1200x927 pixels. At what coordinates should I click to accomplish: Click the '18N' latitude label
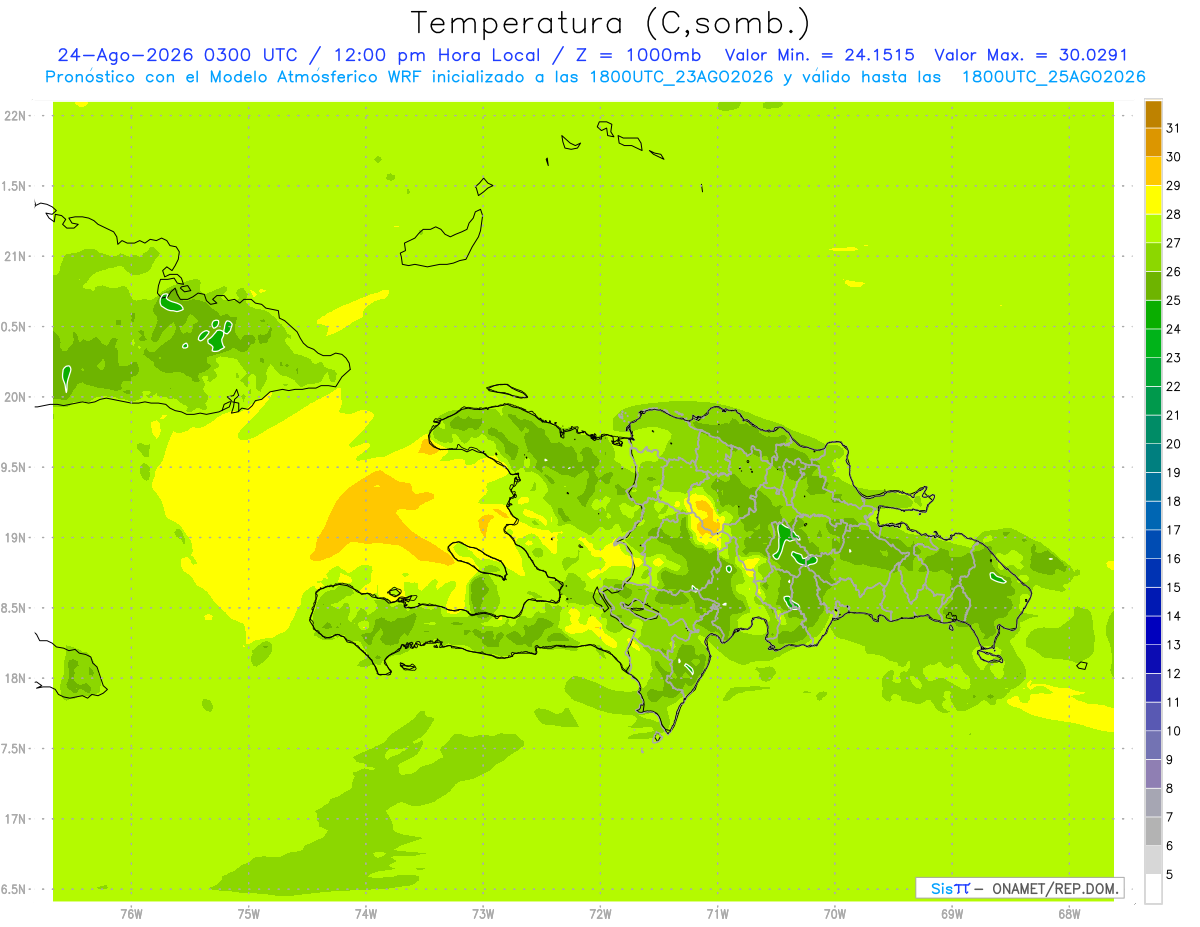[16, 679]
